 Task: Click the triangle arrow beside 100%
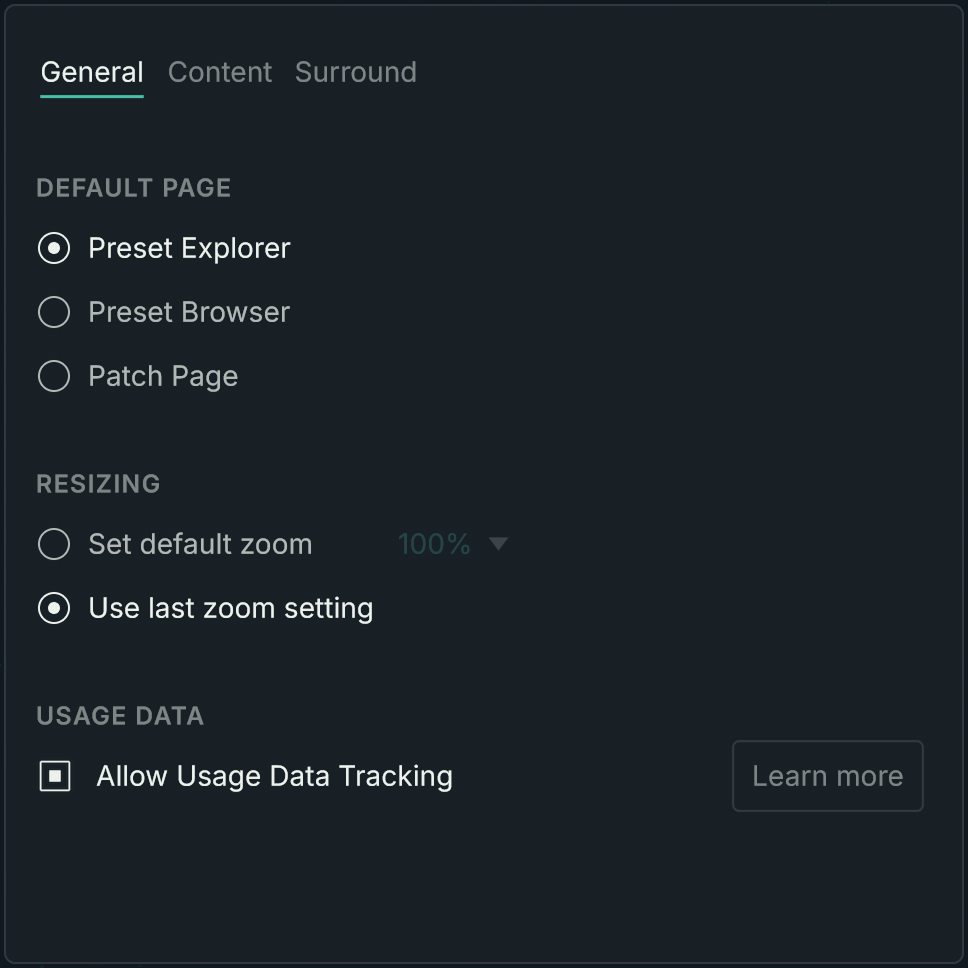coord(498,544)
